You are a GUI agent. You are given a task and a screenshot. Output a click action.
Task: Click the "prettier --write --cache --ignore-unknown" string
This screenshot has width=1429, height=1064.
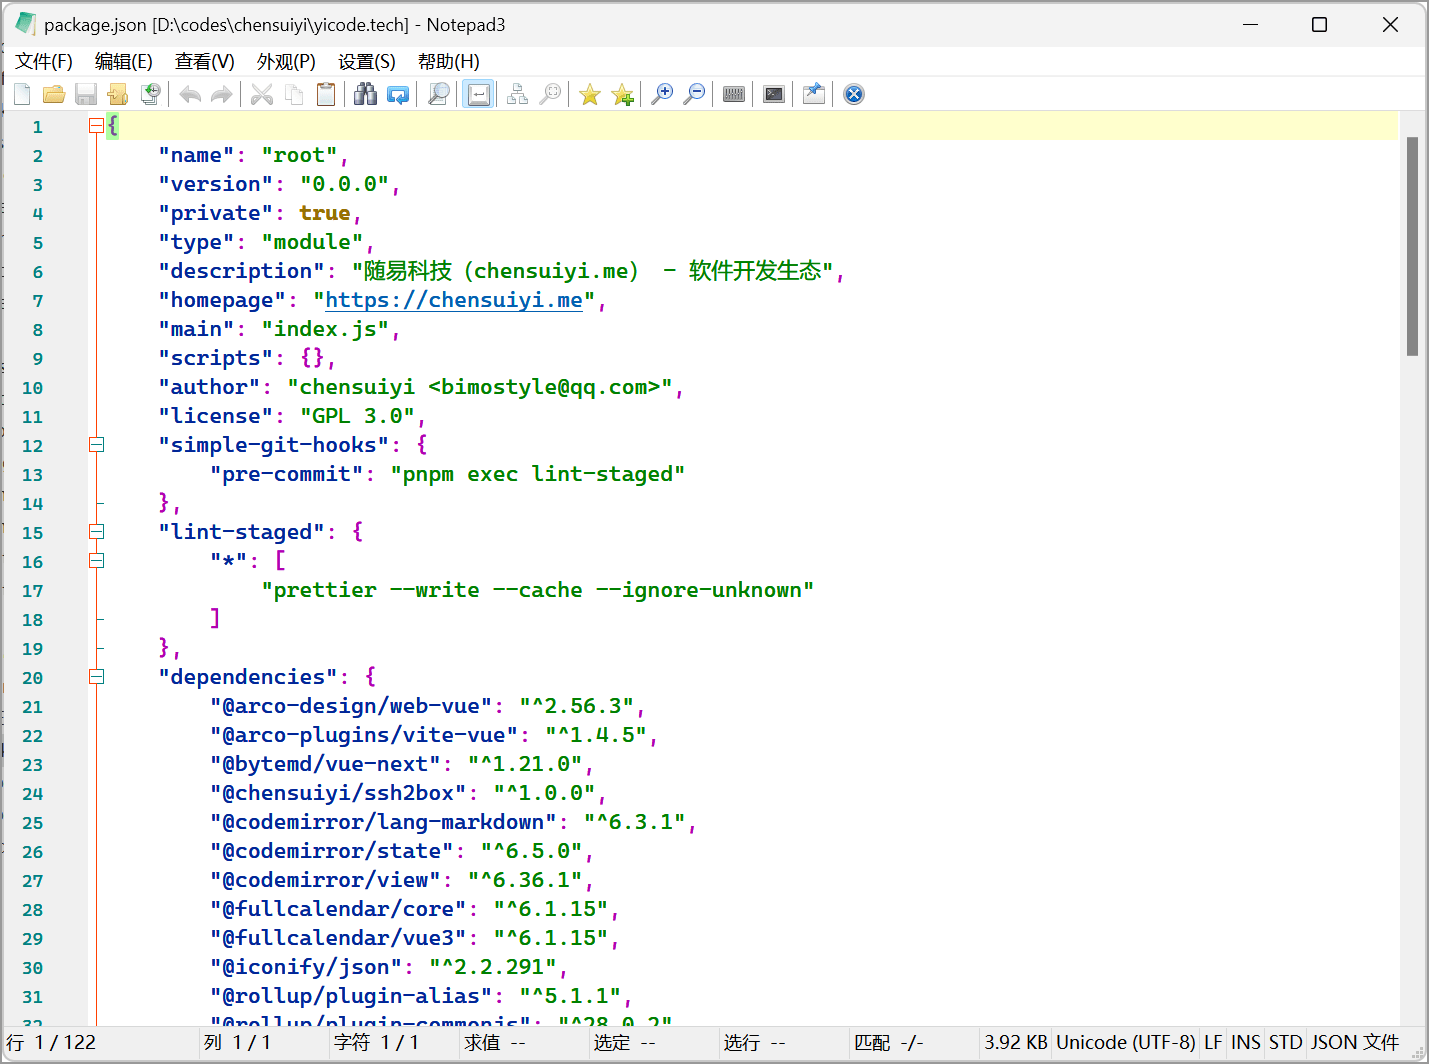[x=538, y=590]
